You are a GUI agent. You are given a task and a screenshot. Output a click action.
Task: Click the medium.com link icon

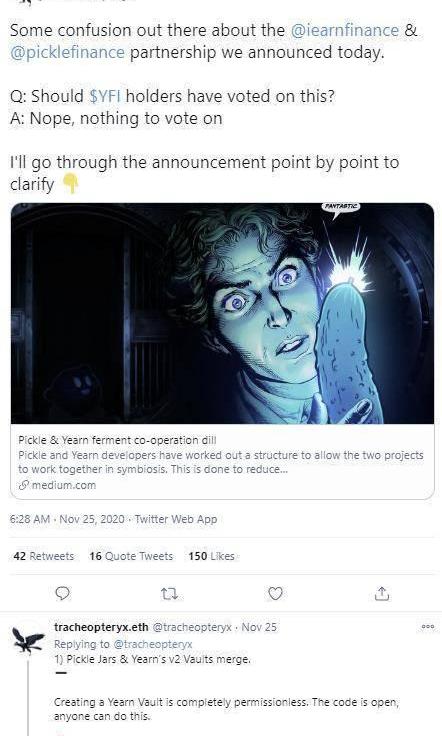point(24,485)
